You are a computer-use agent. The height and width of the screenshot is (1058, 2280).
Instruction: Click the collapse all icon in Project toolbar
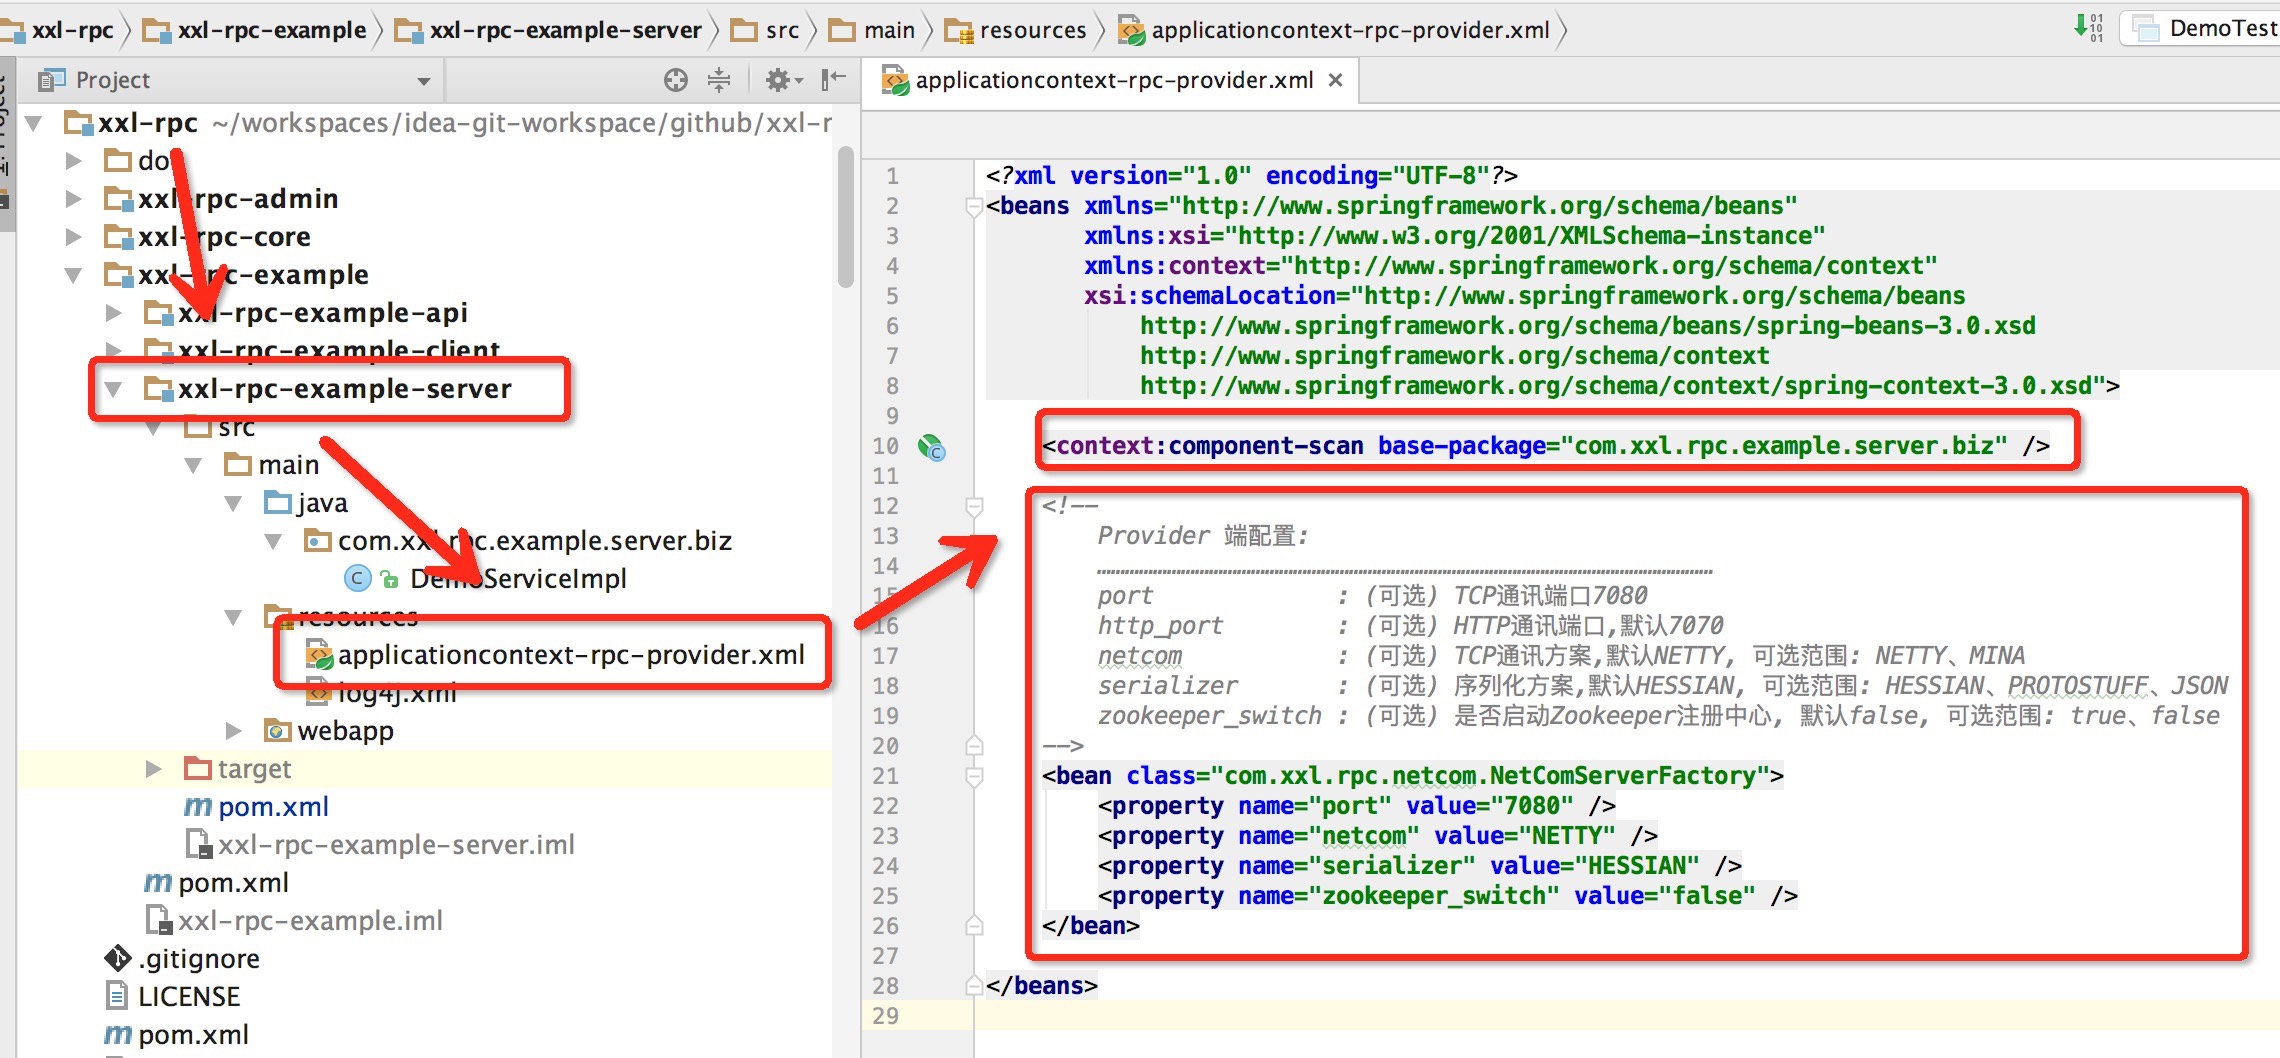point(719,80)
